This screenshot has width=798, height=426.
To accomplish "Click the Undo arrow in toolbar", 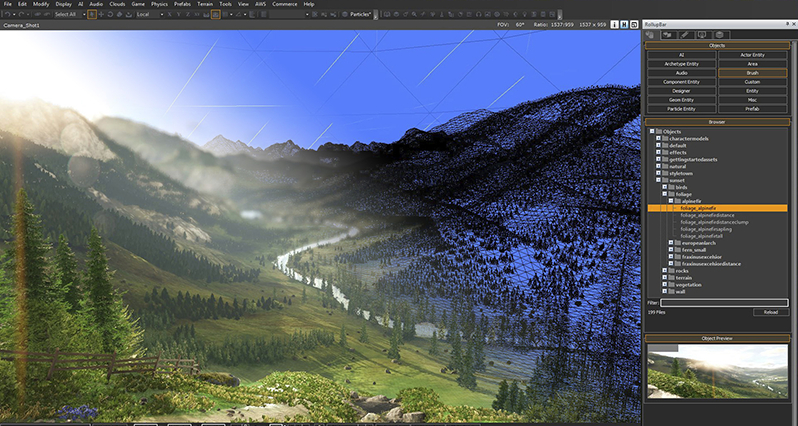I will pyautogui.click(x=8, y=15).
